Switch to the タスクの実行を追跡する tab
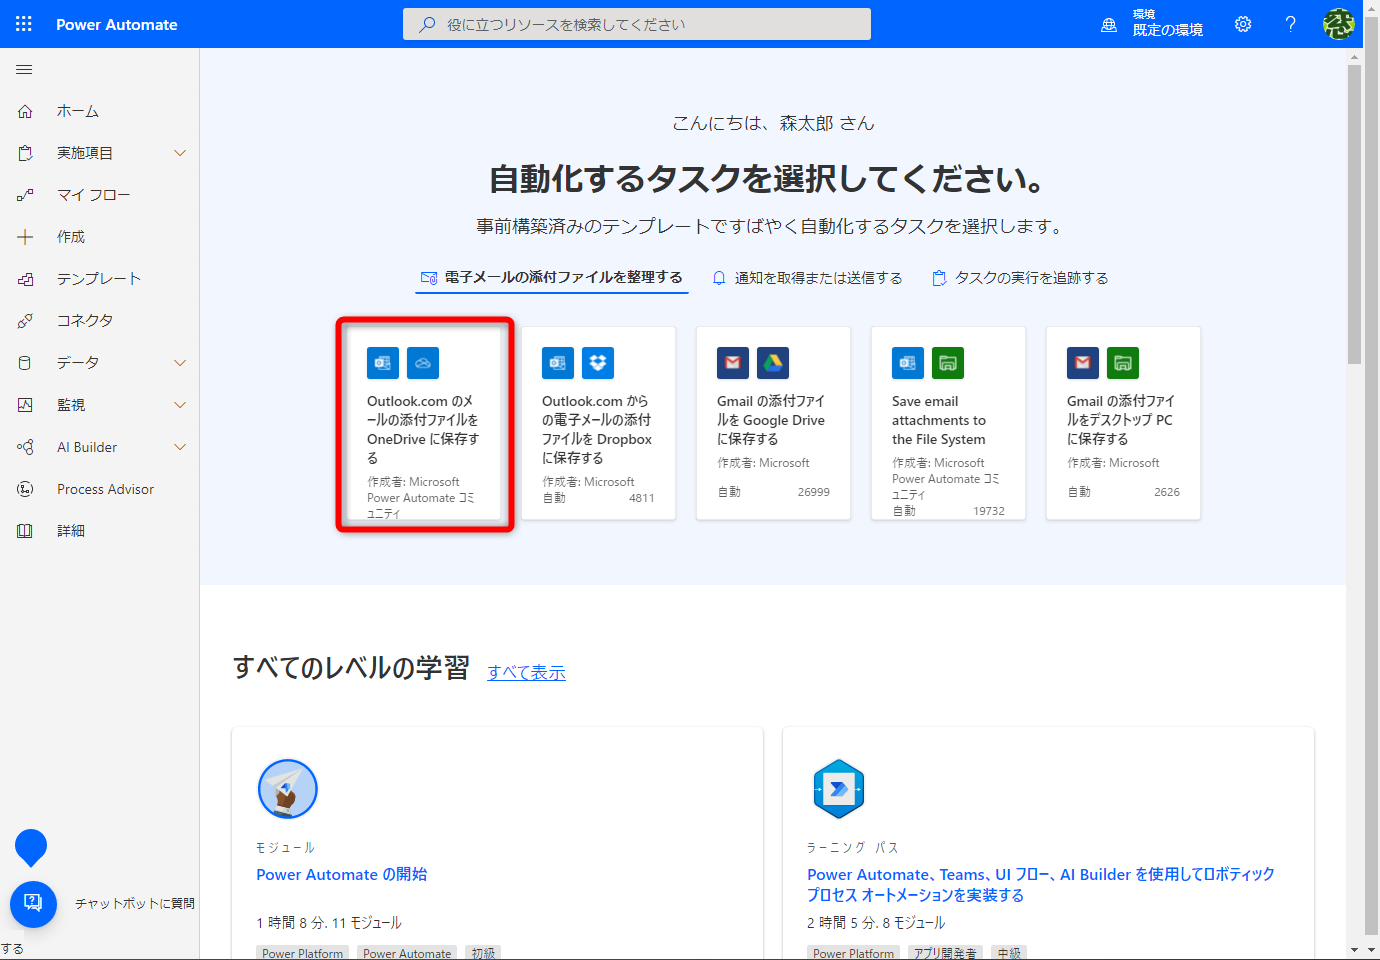The width and height of the screenshot is (1380, 960). [1019, 277]
